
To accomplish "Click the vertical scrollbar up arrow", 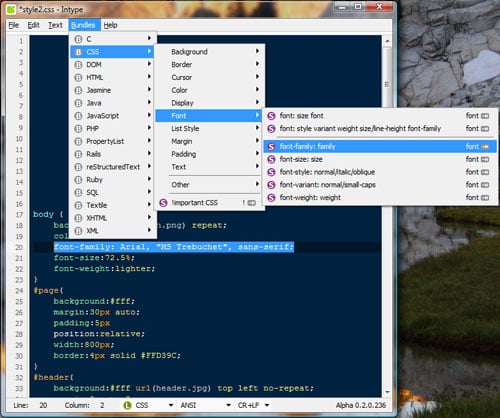I will (387, 41).
